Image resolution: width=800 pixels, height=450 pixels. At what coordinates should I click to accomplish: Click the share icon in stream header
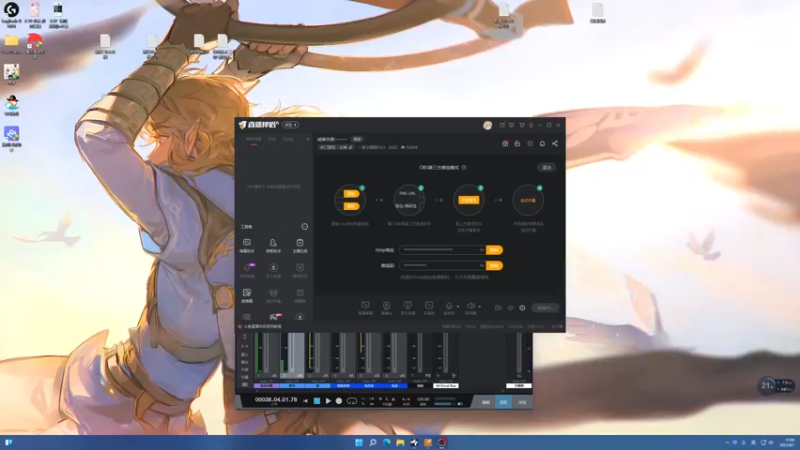click(555, 144)
